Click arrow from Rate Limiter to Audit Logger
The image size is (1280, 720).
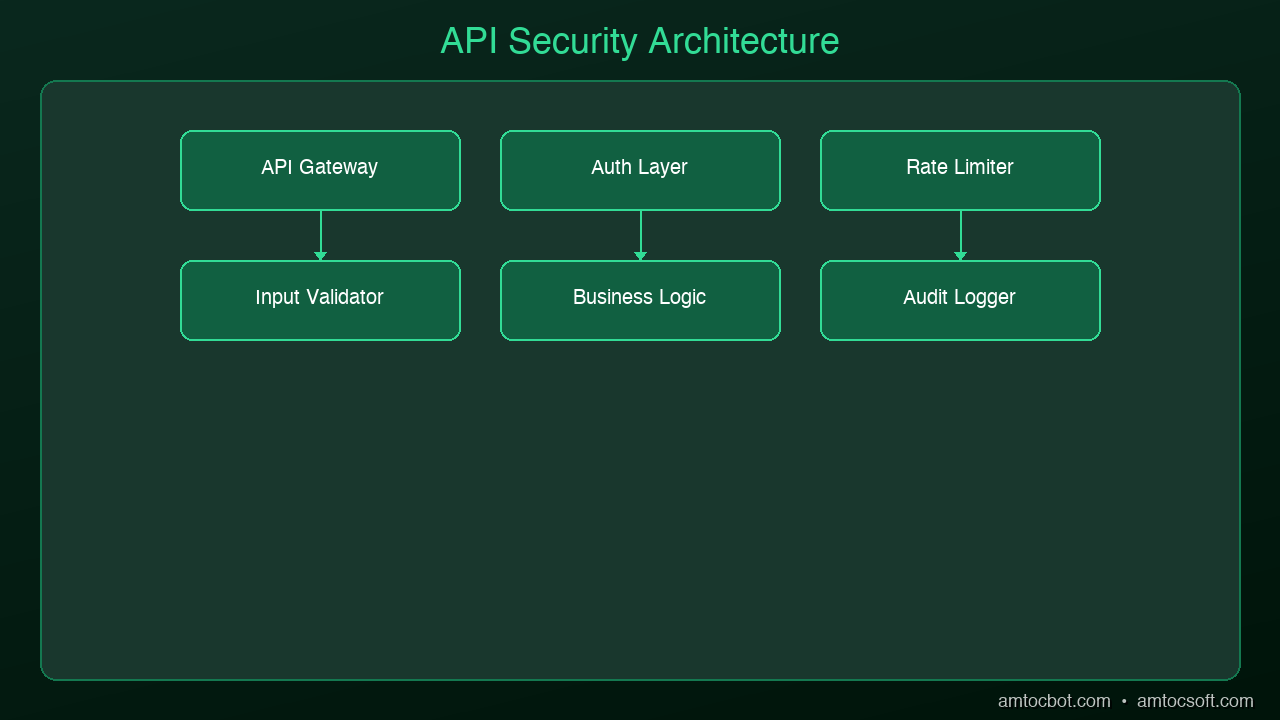pos(960,235)
